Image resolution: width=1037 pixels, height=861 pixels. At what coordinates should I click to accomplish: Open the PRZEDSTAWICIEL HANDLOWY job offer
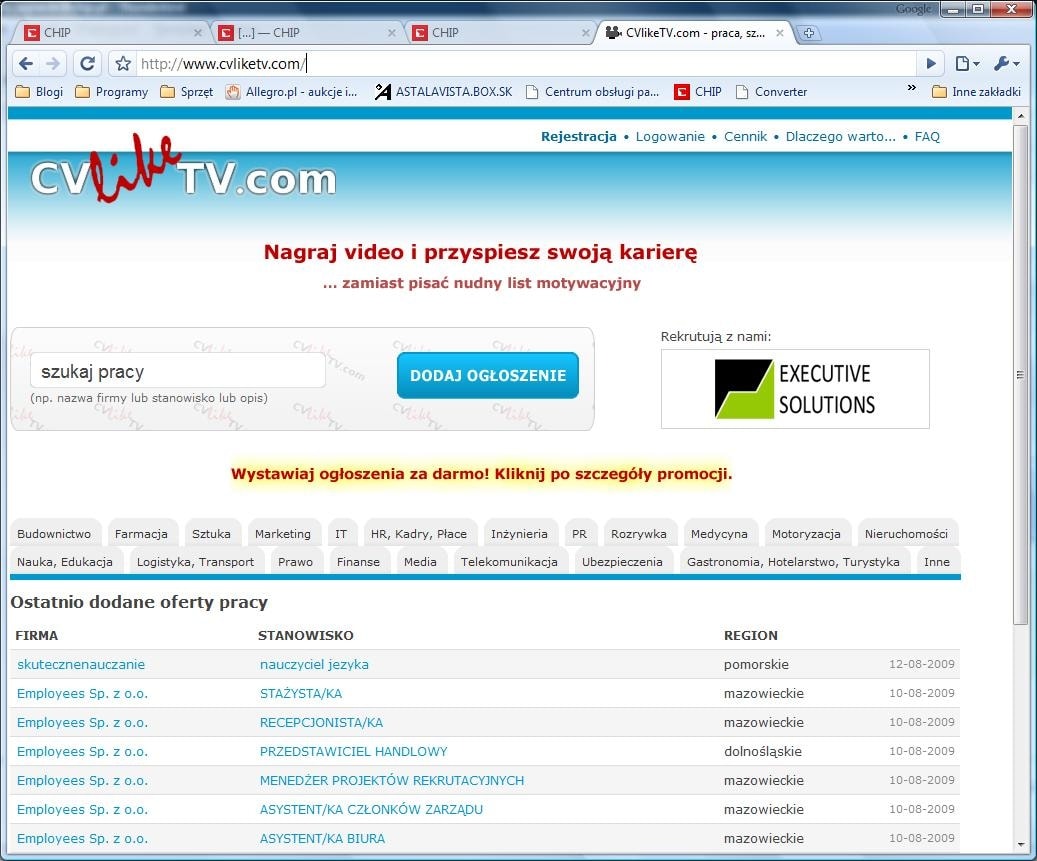coord(353,751)
